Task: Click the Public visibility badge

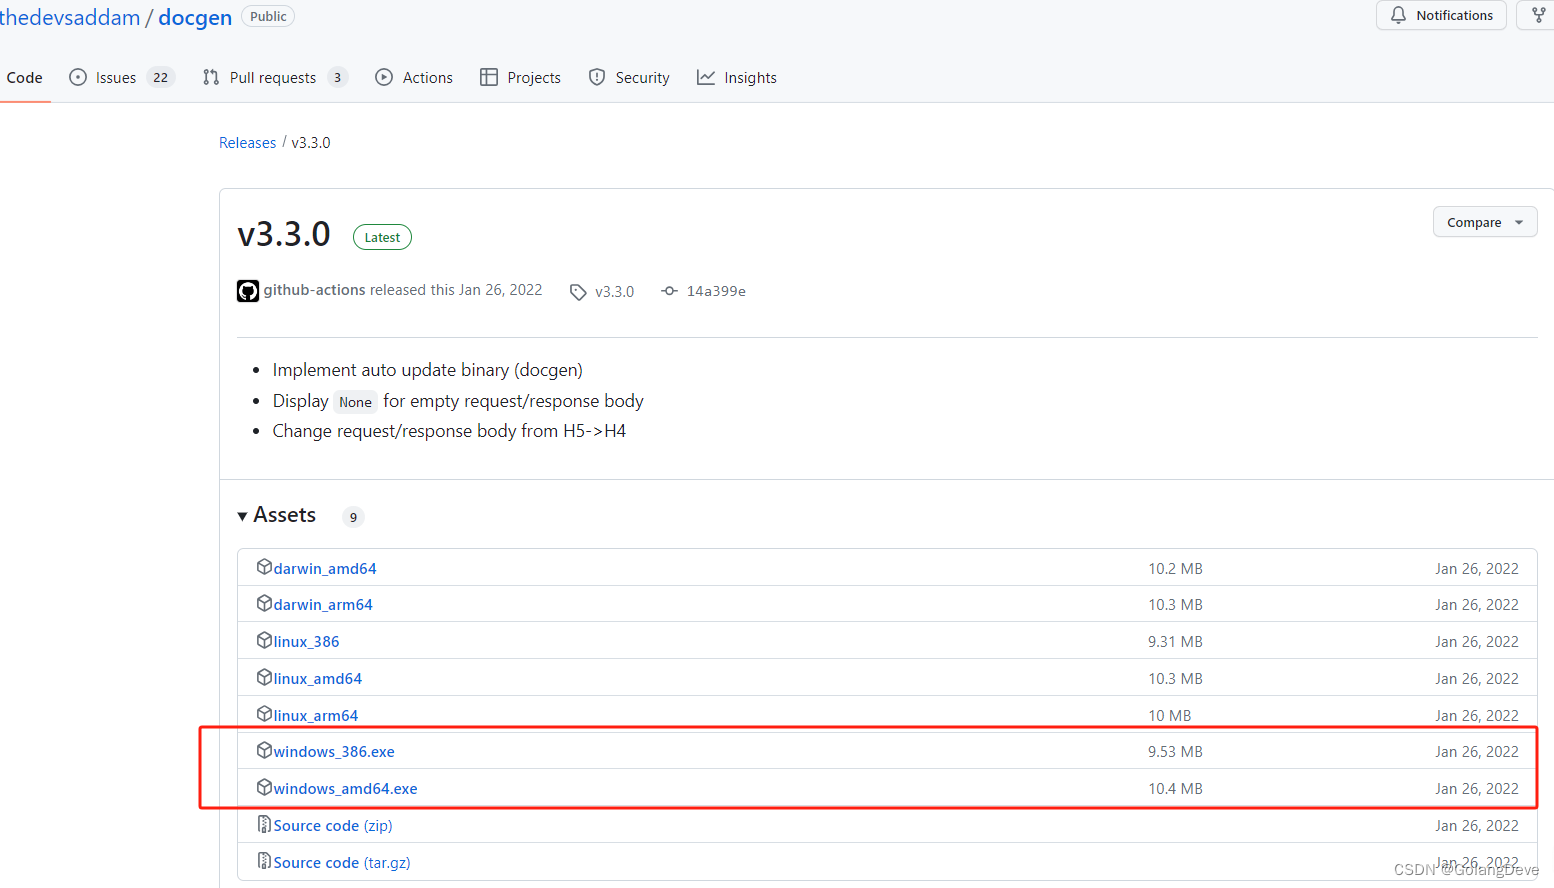Action: [268, 16]
